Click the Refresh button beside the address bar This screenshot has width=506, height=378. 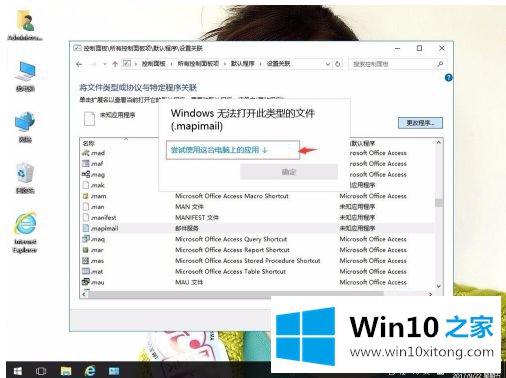point(338,64)
